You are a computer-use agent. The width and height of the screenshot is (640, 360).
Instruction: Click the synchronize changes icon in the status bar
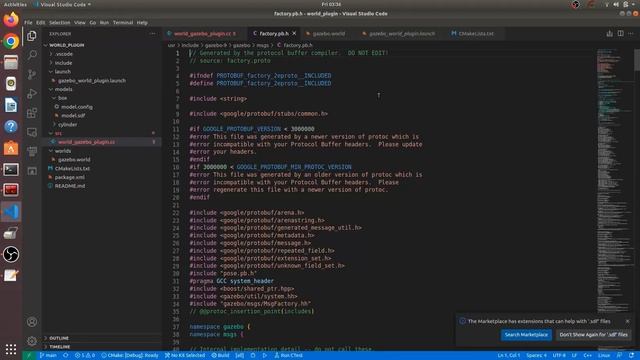(x=66, y=356)
